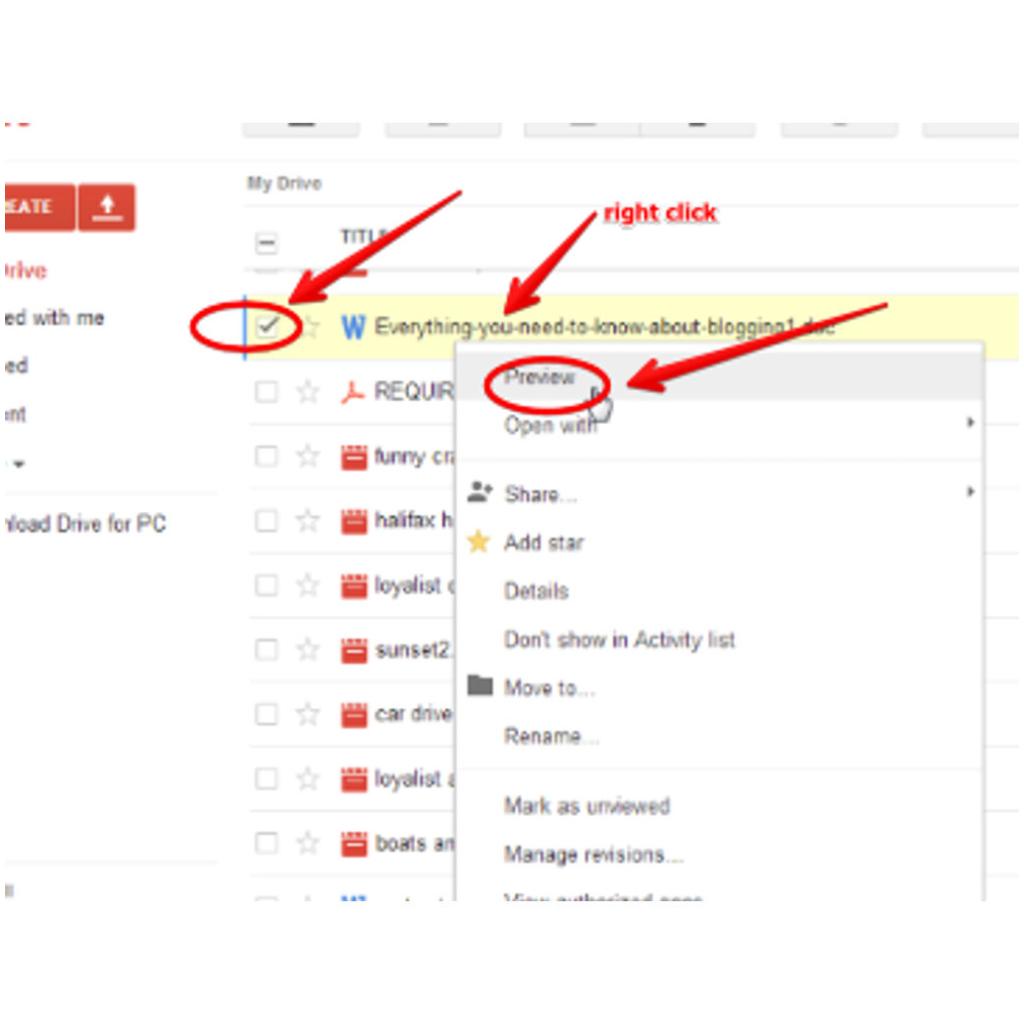1024x1024 pixels.
Task: Click the upload icon beside CREATE
Action: (x=108, y=208)
